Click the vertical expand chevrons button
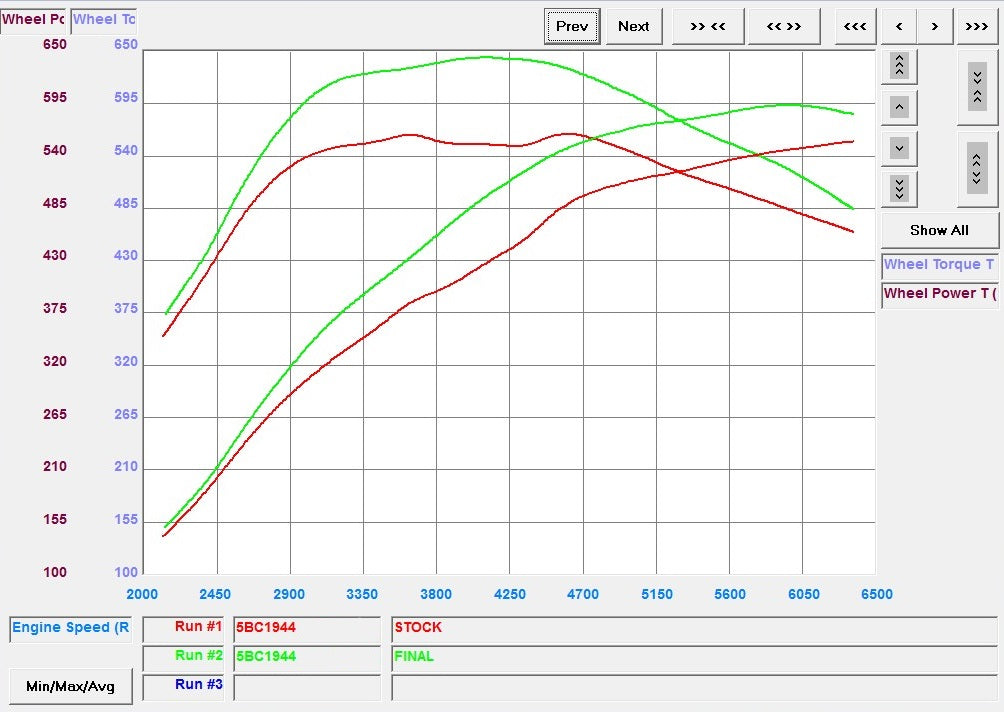Image resolution: width=1004 pixels, height=712 pixels. pos(977,166)
